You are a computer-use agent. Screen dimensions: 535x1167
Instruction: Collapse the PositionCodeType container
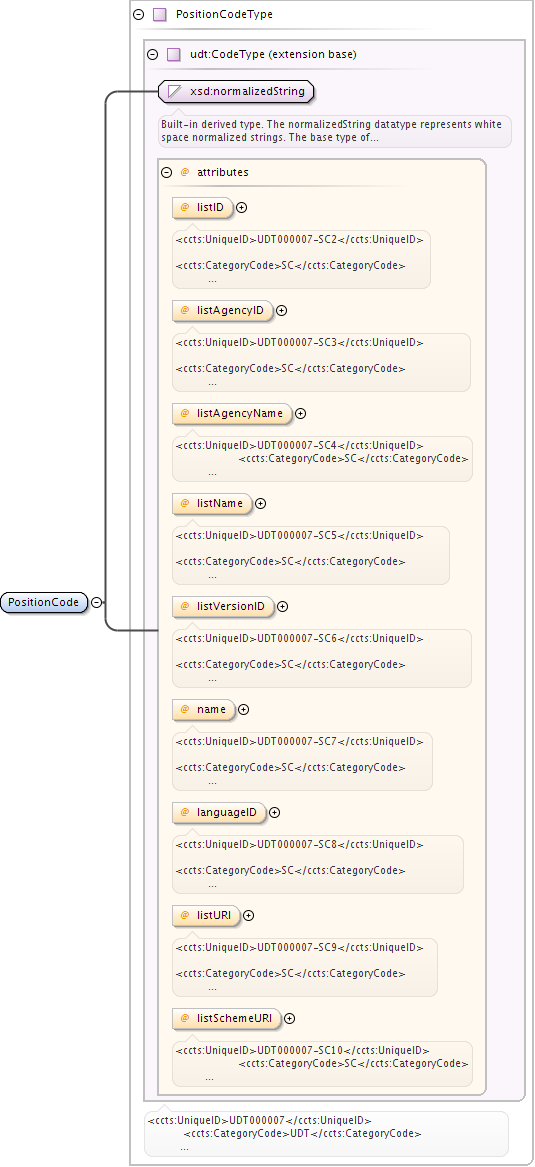point(138,14)
